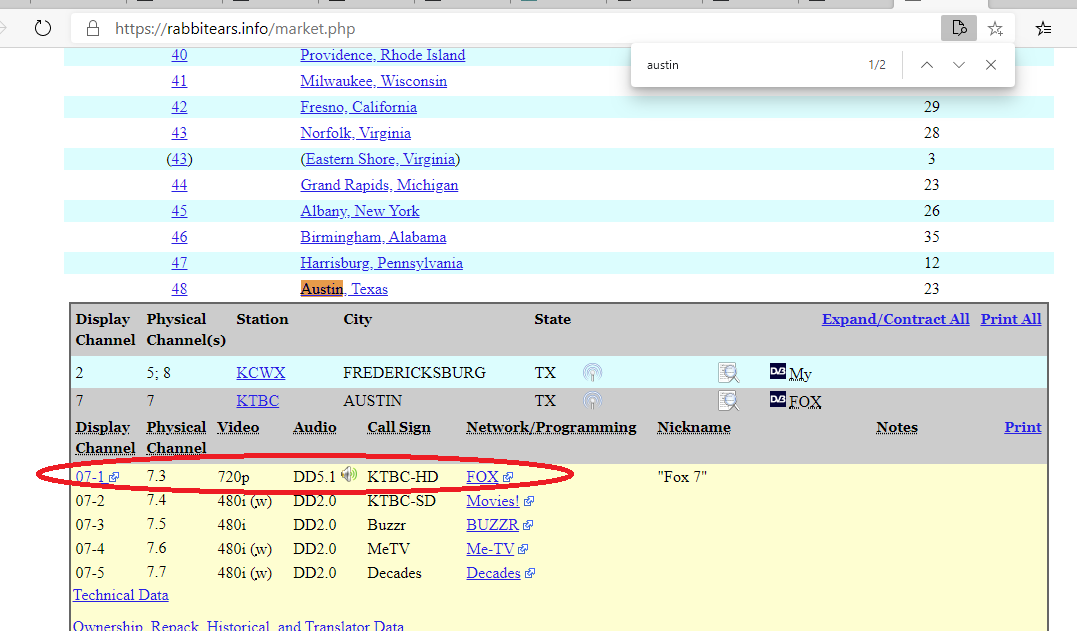Click the DVB icon next to FOX
Image resolution: width=1077 pixels, height=631 pixels.
[x=778, y=399]
